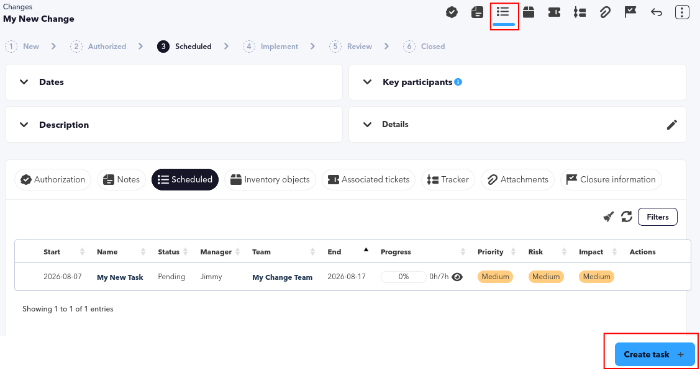Open the My New Task link

120,277
